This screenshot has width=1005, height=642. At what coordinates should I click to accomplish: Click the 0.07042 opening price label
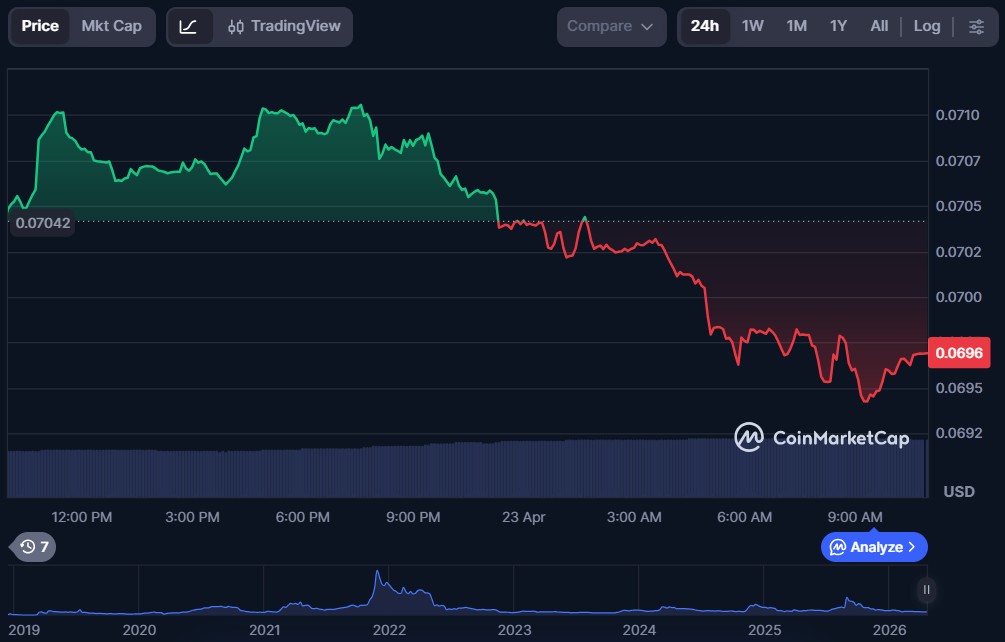(x=43, y=223)
